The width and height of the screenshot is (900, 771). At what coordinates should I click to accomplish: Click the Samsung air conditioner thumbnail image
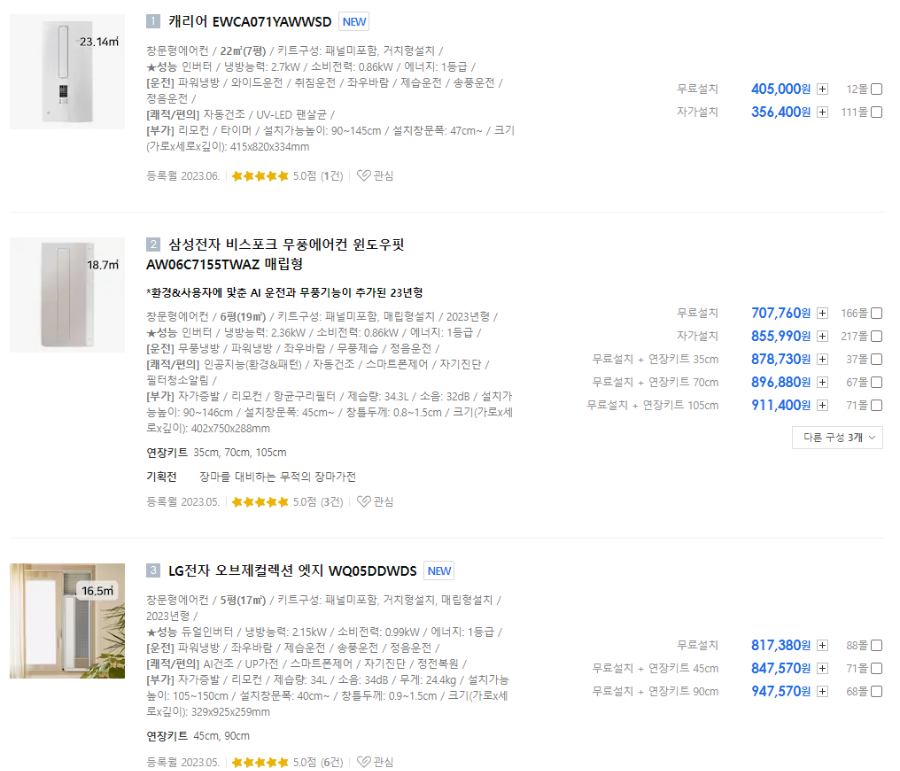[x=66, y=293]
